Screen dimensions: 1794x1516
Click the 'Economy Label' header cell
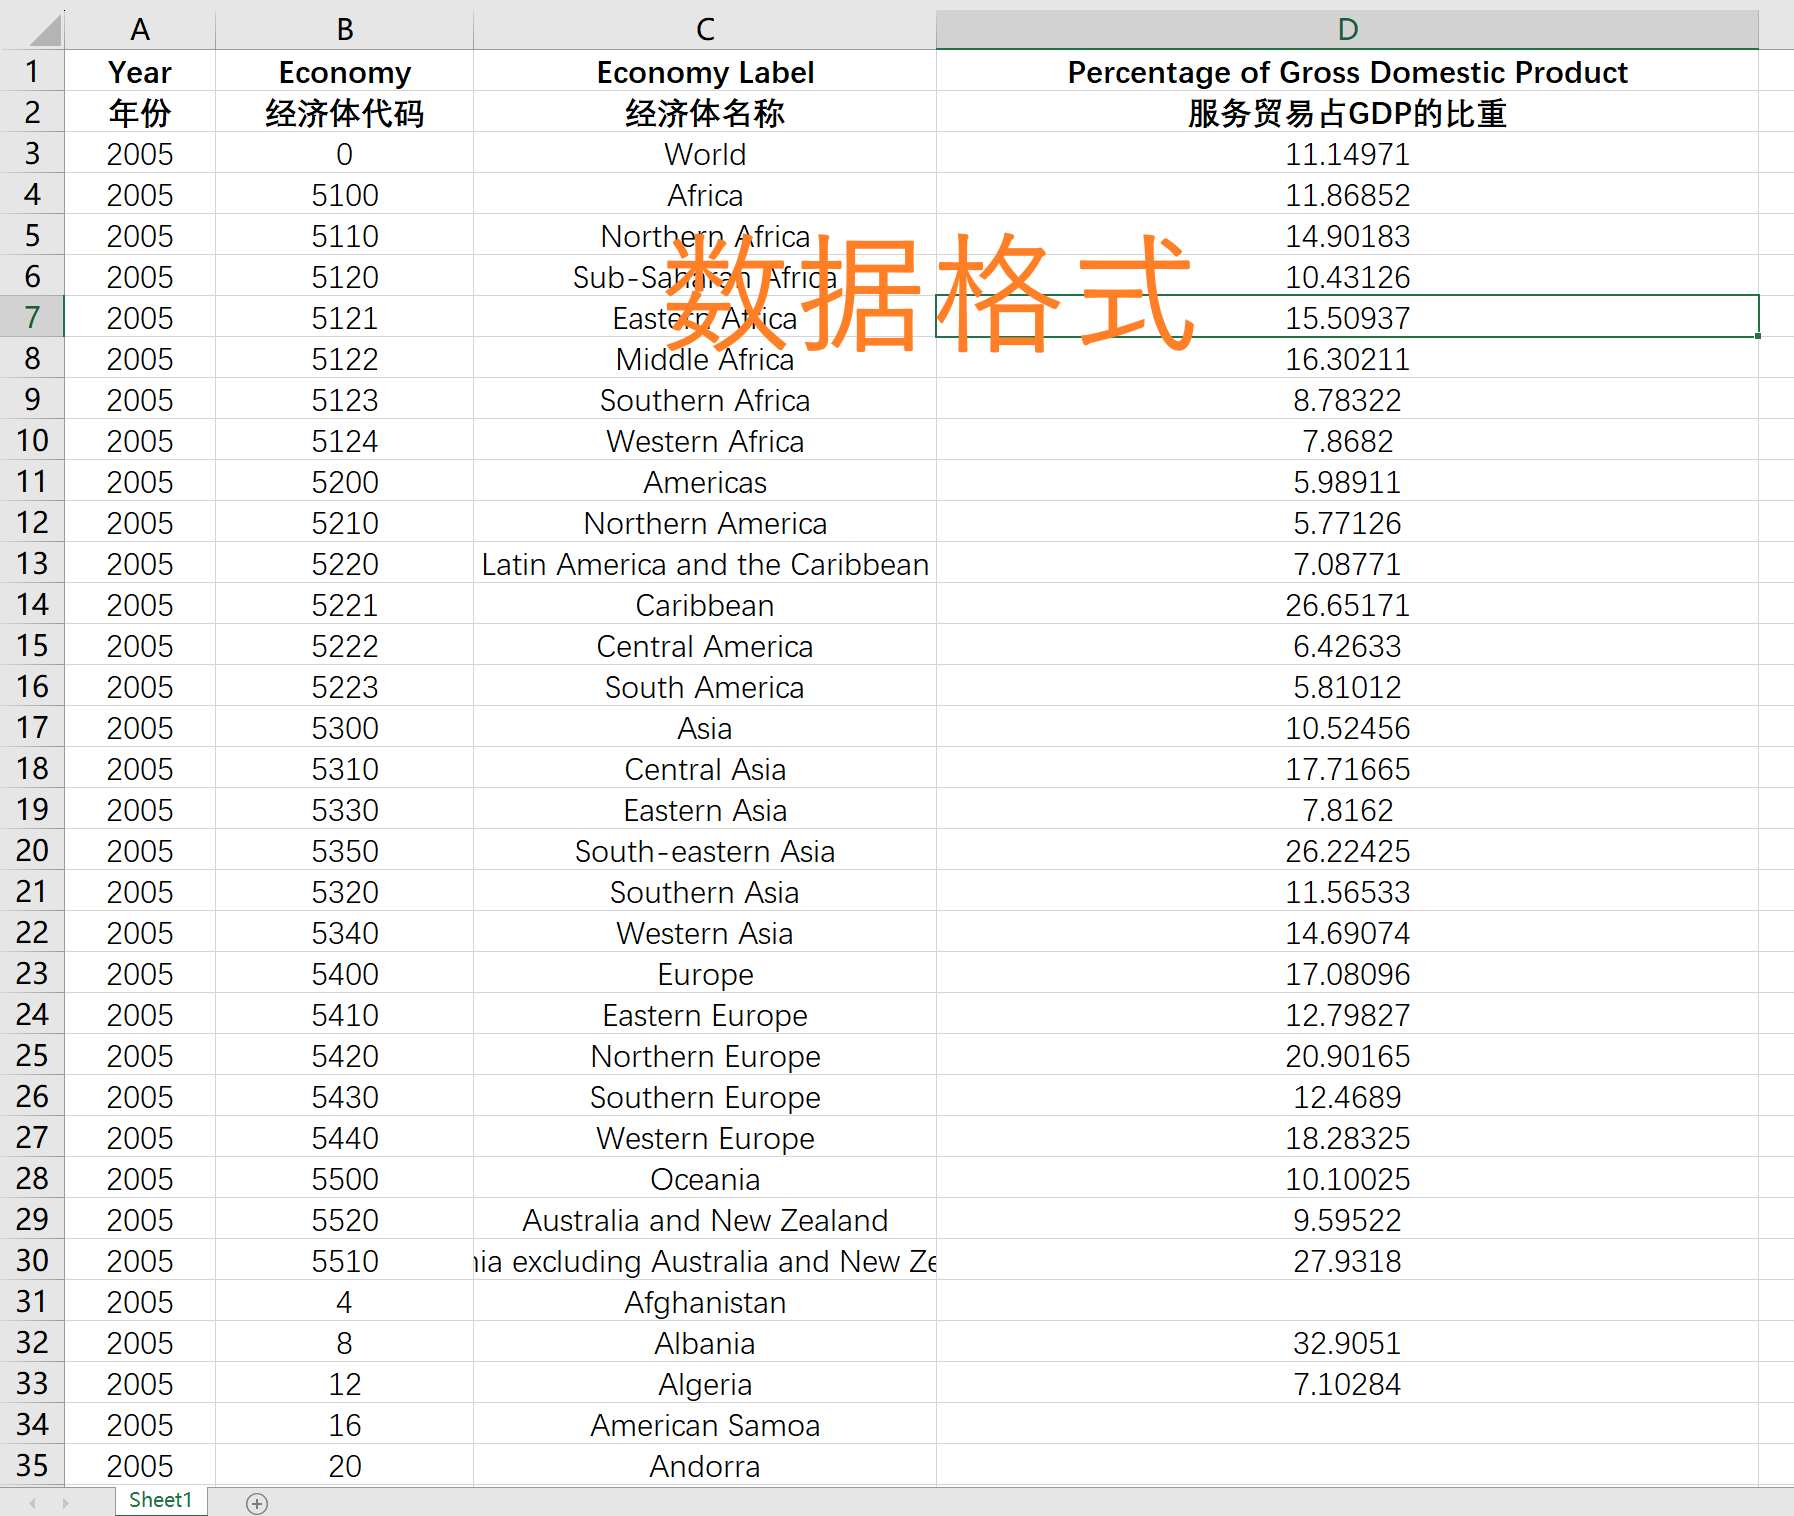705,72
